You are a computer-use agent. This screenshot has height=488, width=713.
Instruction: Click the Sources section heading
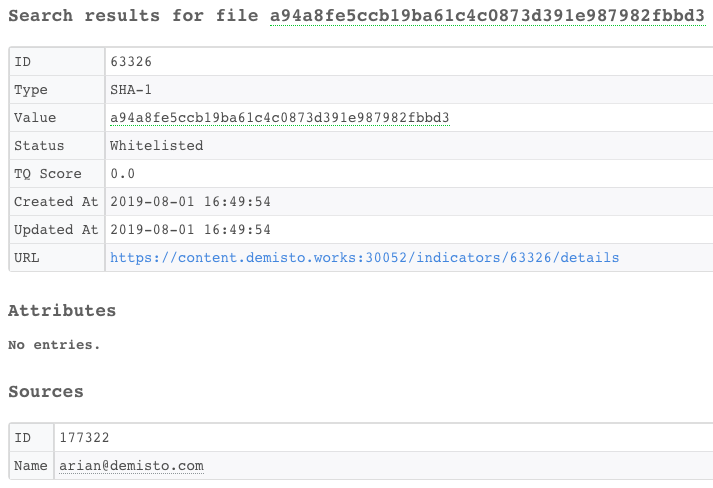click(46, 392)
